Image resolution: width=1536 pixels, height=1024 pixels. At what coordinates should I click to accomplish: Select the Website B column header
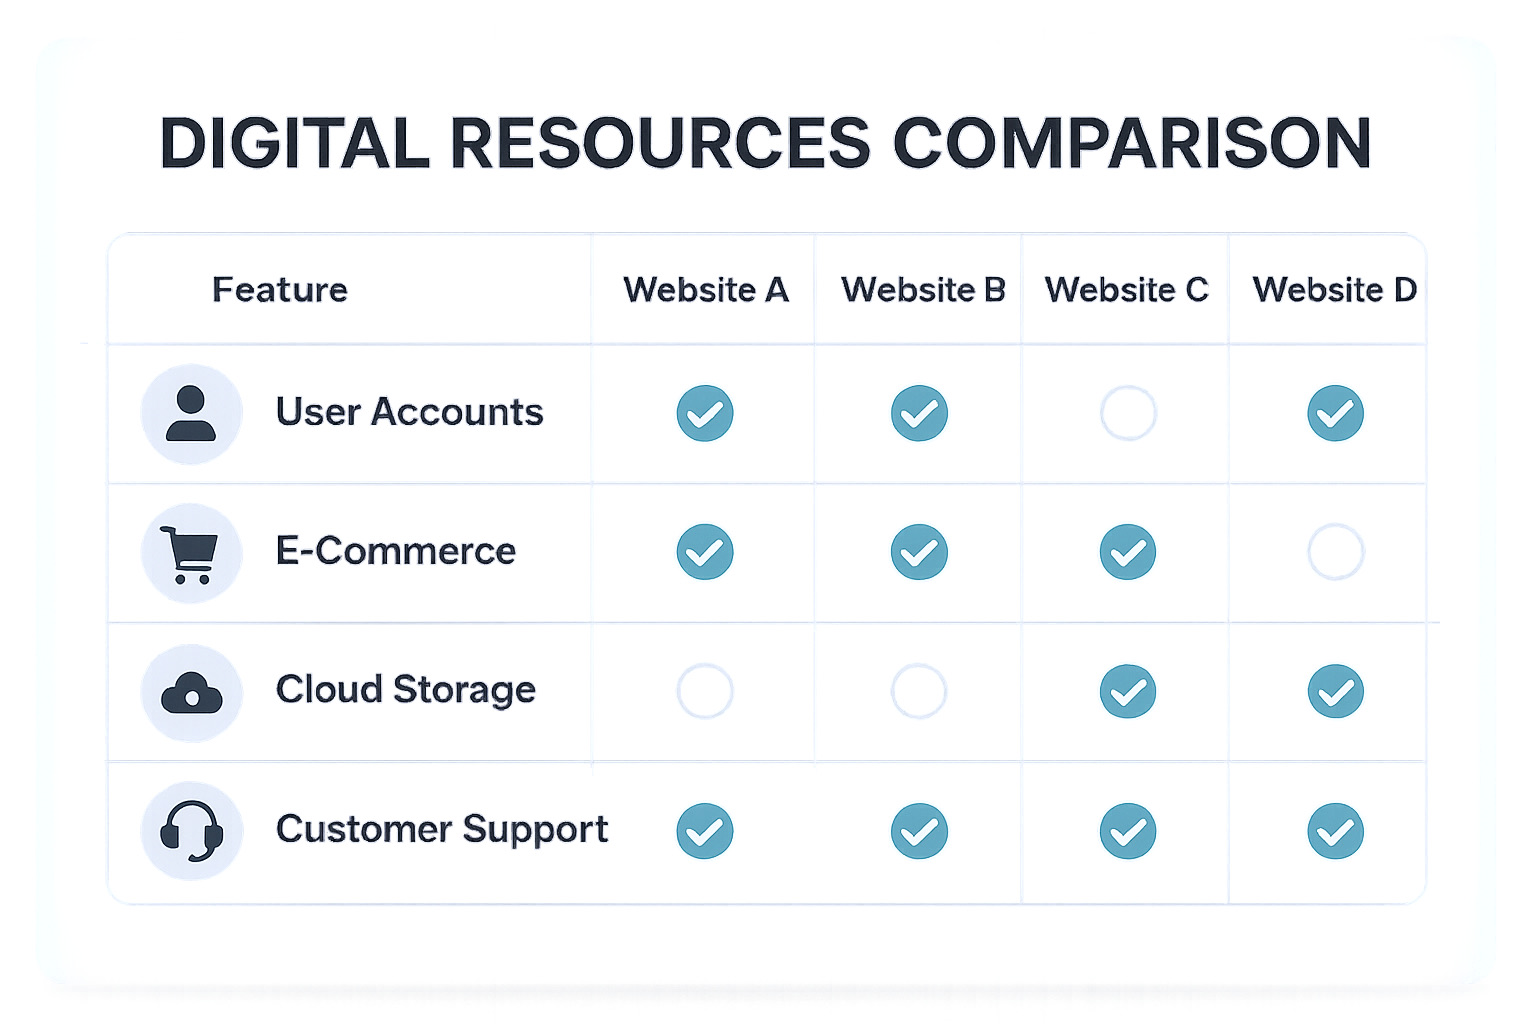click(923, 290)
